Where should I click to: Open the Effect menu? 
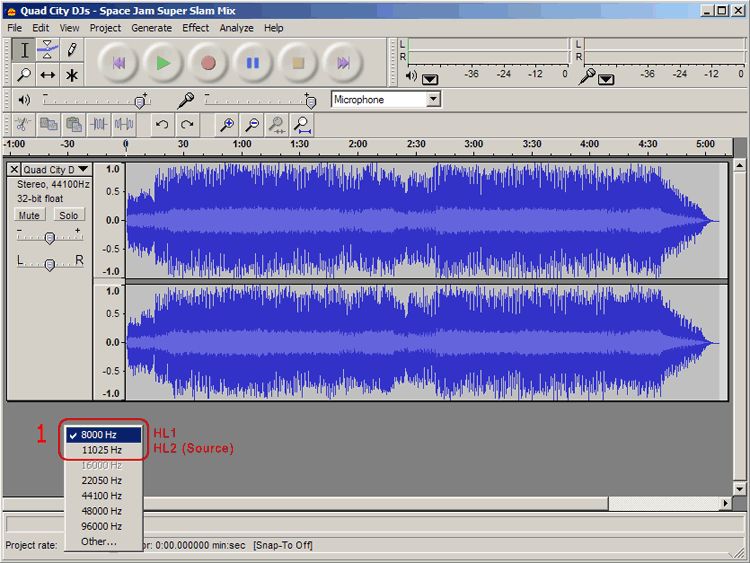(x=196, y=28)
